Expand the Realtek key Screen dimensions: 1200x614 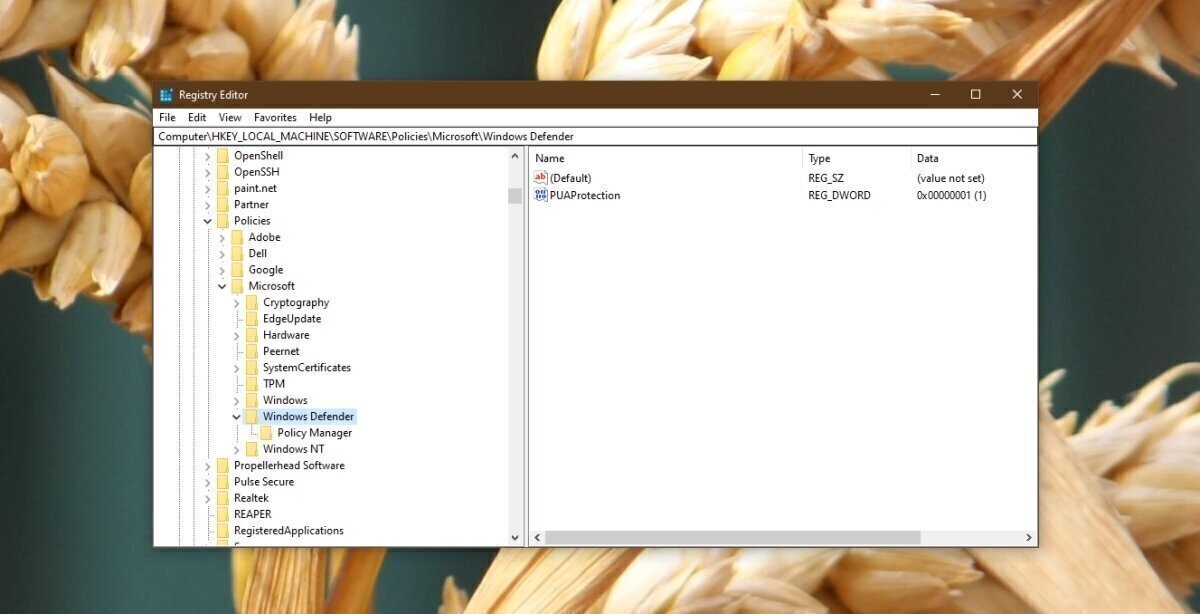(207, 497)
